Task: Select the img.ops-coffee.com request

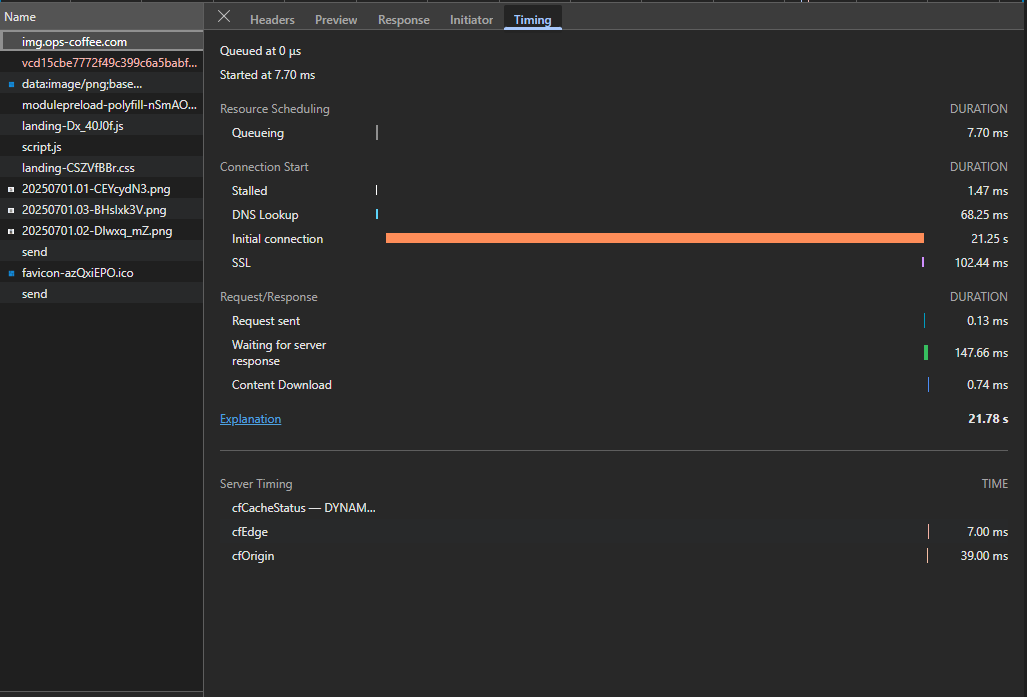Action: tap(74, 42)
